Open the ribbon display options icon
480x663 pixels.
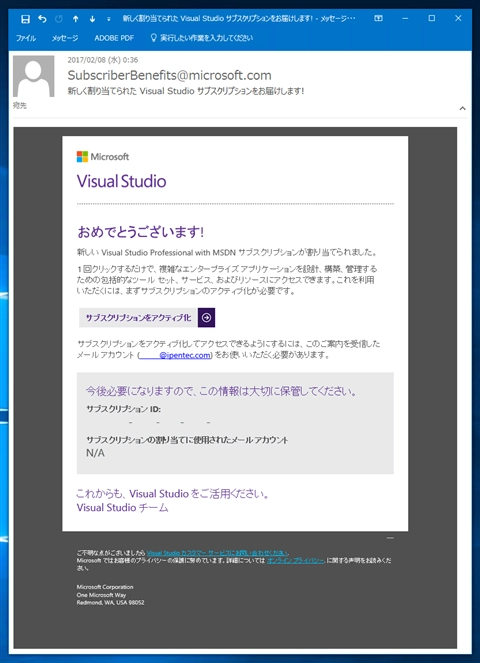[379, 18]
